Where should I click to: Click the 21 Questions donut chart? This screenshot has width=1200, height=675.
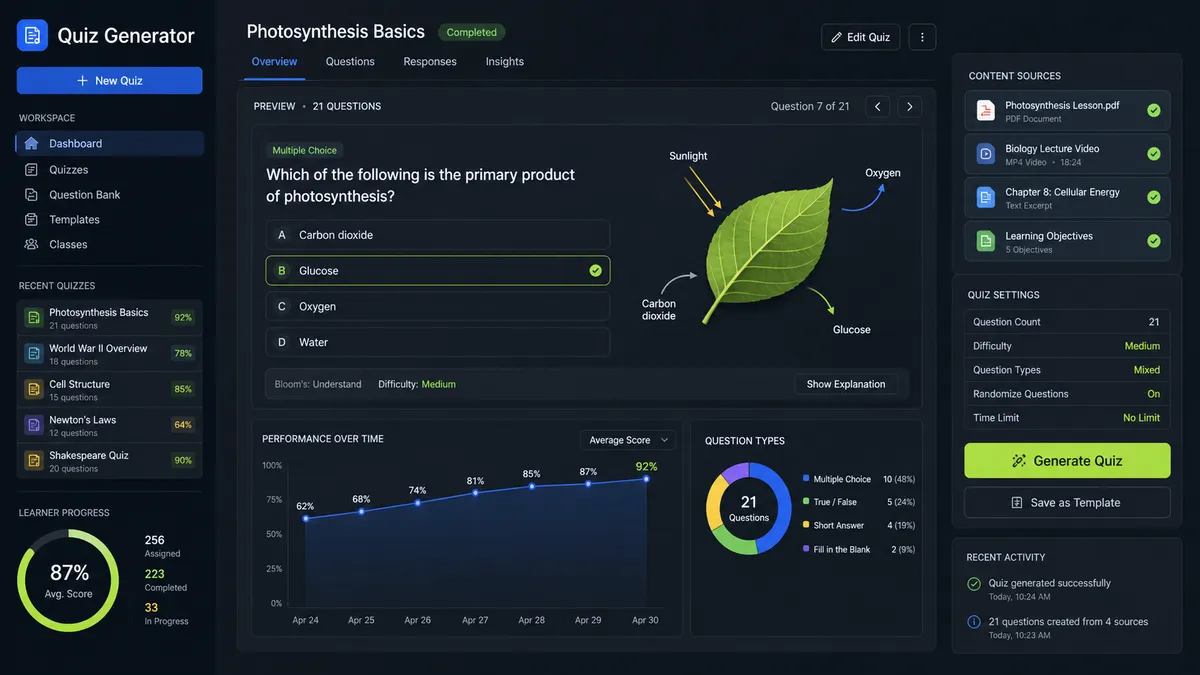[x=749, y=508]
